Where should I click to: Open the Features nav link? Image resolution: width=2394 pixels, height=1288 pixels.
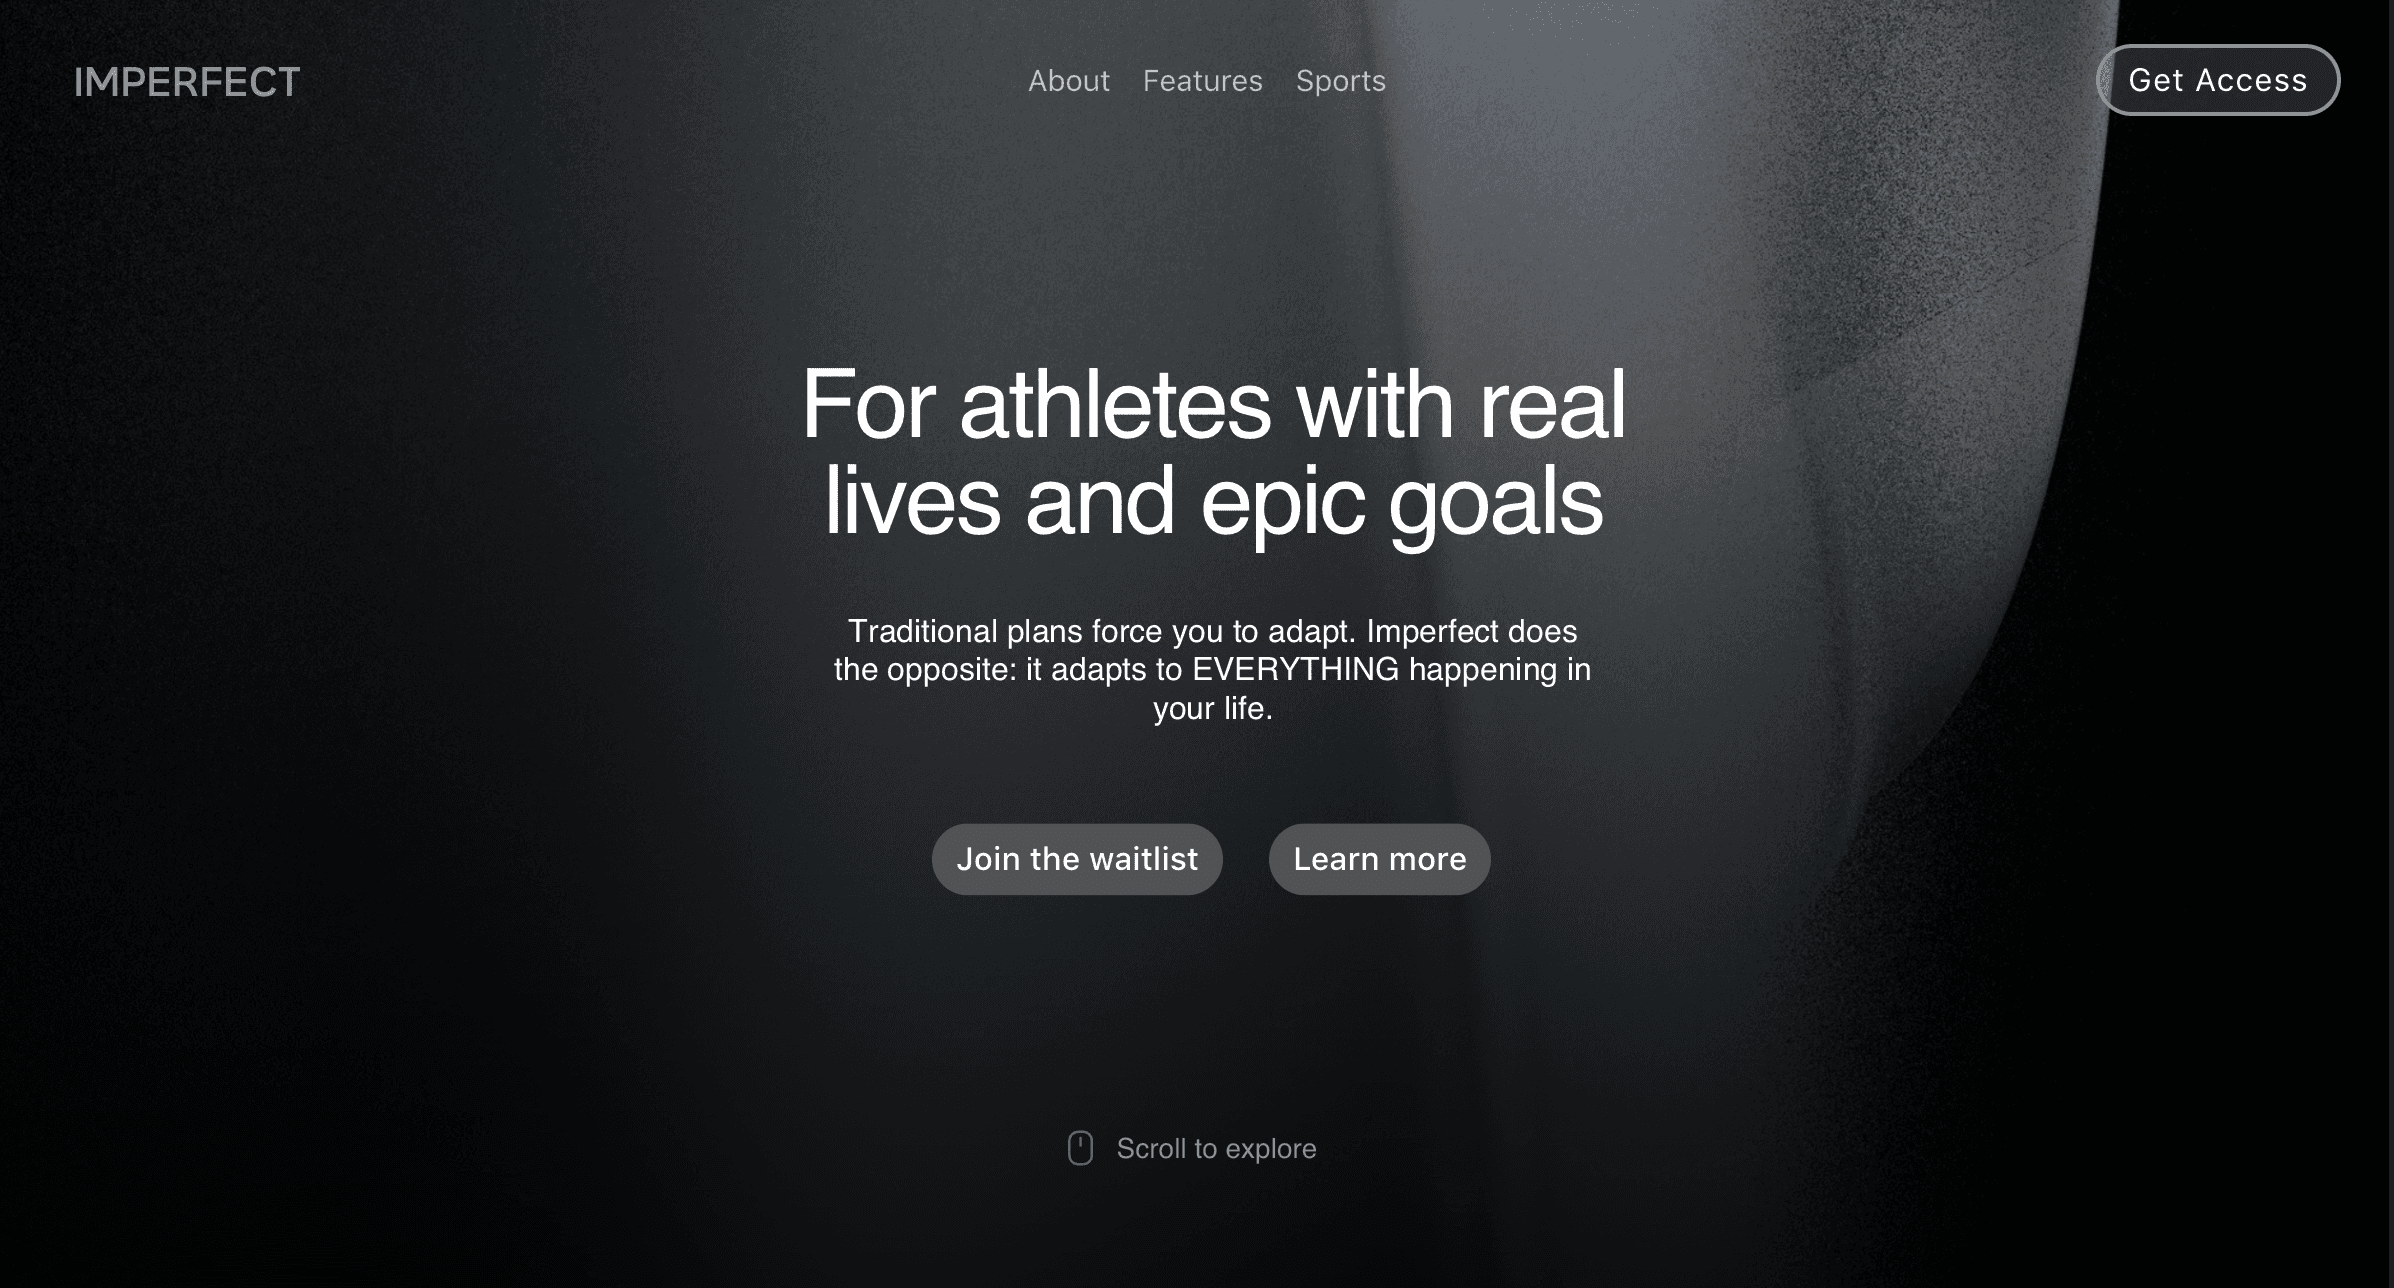coord(1202,81)
